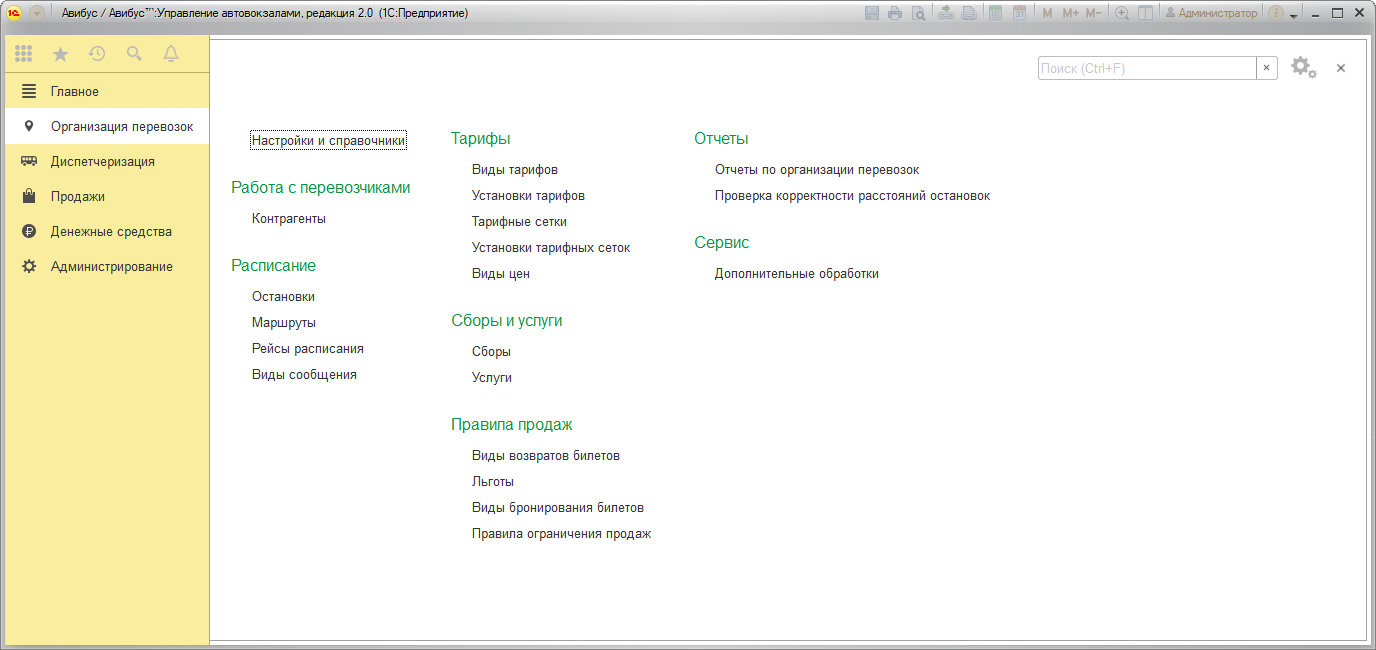Click the print icon in title bar

click(x=895, y=13)
